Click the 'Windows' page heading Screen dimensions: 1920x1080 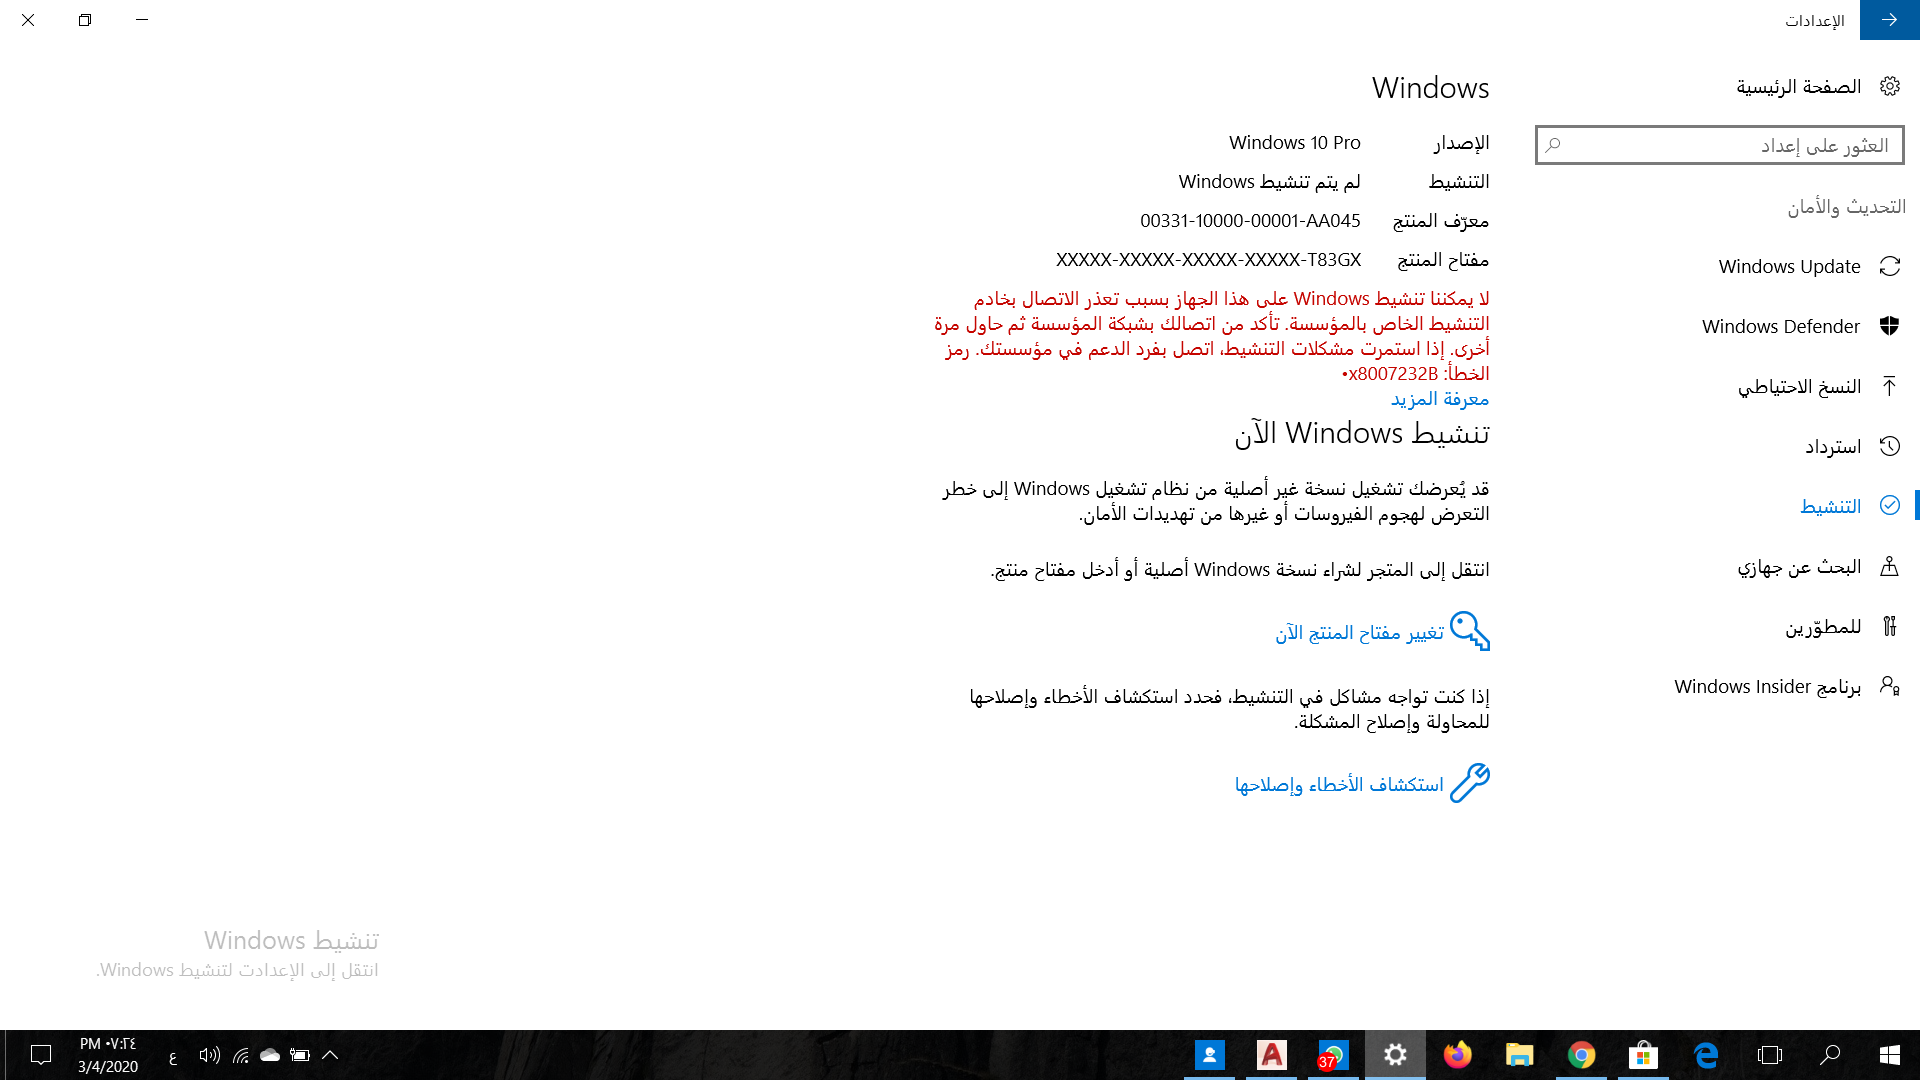tap(1430, 88)
